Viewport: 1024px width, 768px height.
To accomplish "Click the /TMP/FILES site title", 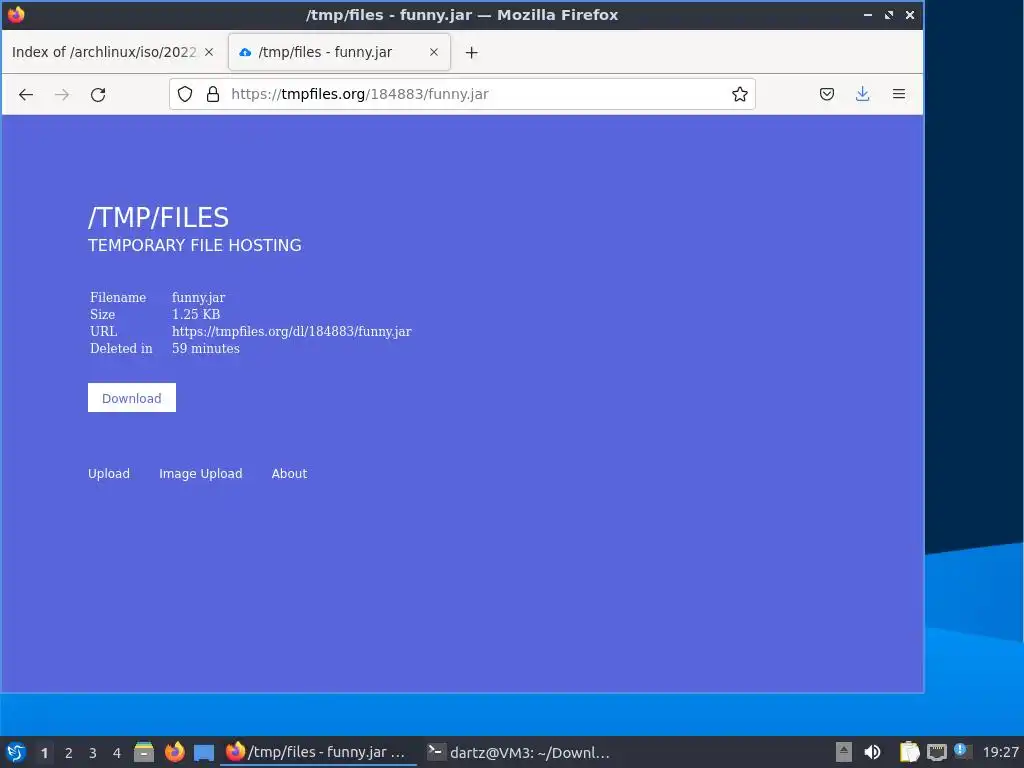I will coord(159,217).
